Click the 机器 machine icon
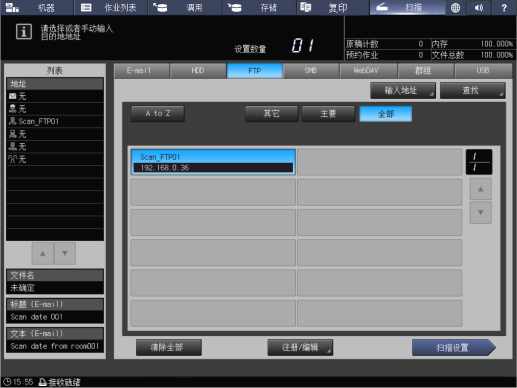 tap(12, 7)
